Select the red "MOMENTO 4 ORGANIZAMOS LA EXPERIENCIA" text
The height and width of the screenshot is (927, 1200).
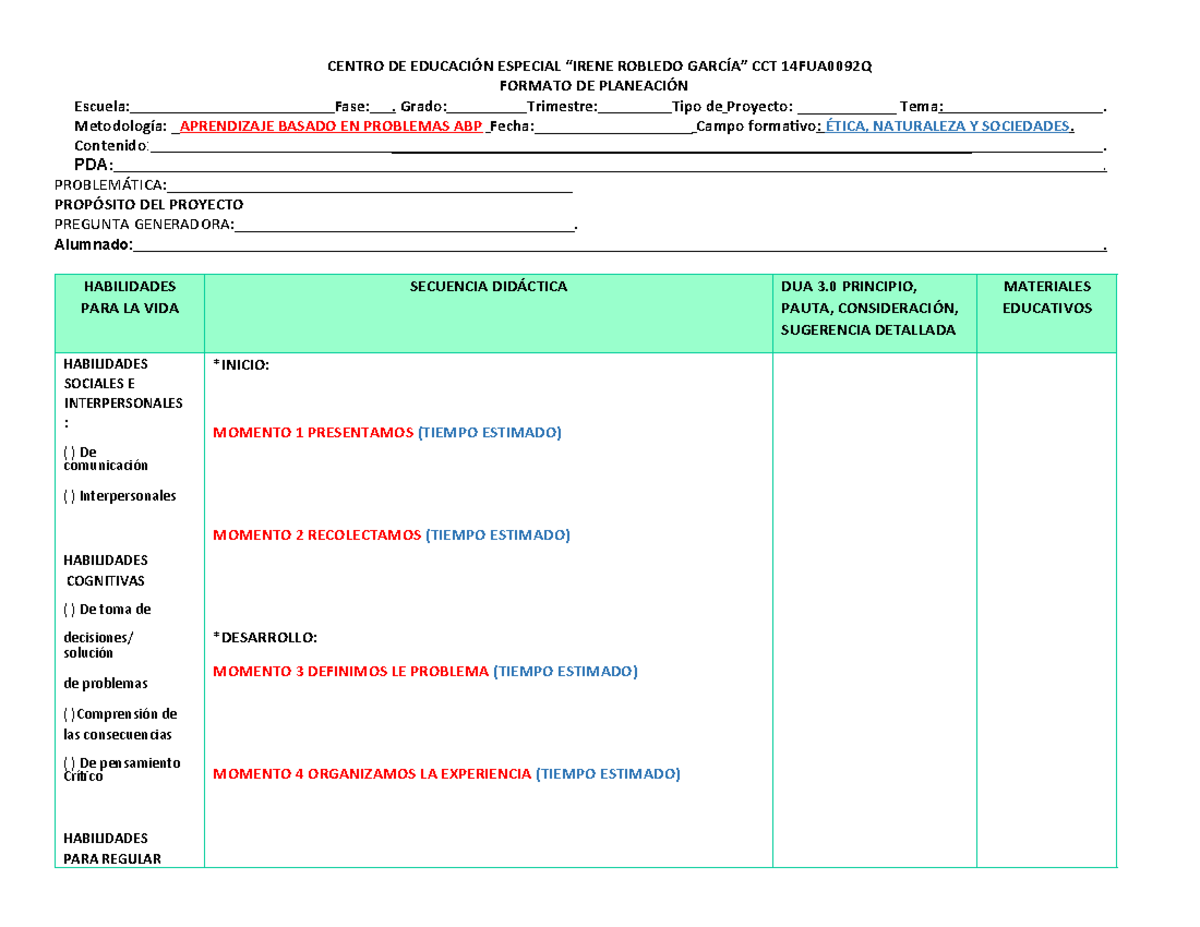pos(373,774)
